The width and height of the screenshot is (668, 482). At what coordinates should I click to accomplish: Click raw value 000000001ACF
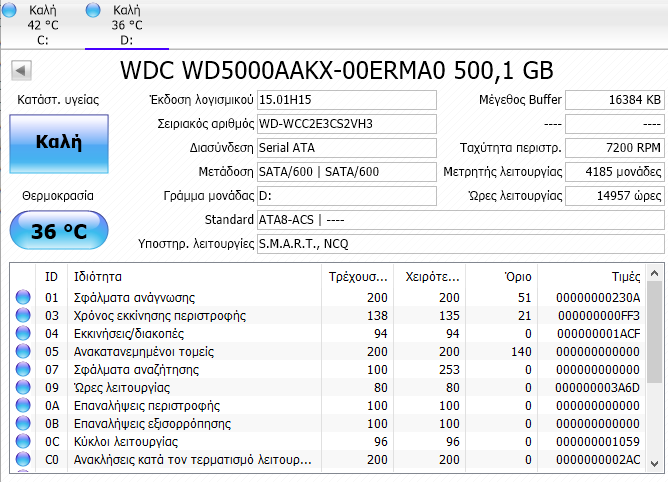tap(599, 333)
